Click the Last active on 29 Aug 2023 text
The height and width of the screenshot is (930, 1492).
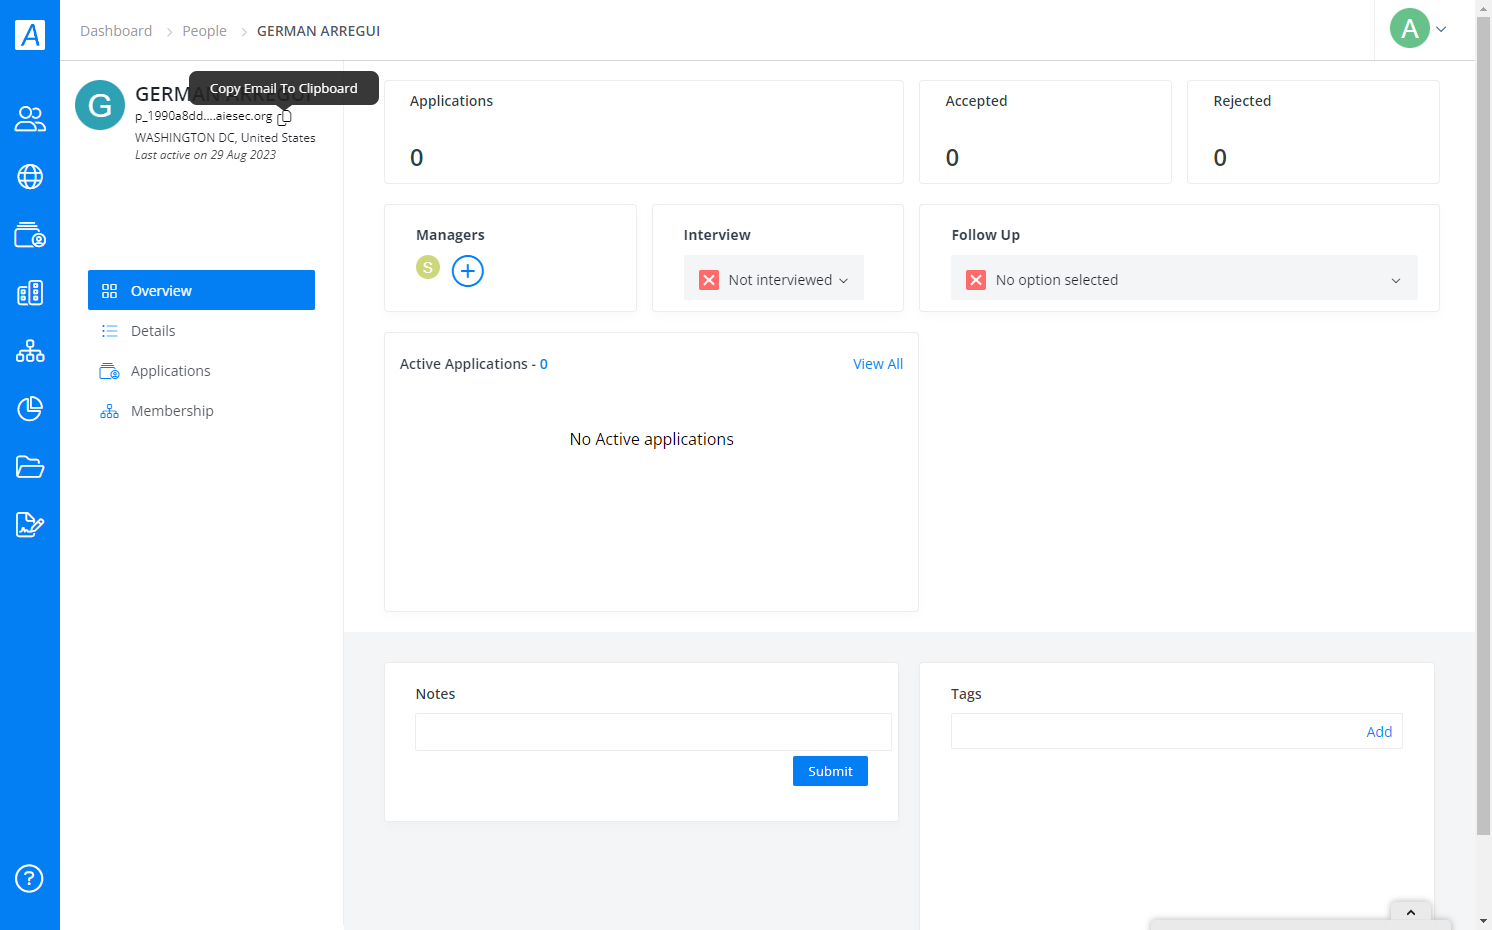point(205,155)
